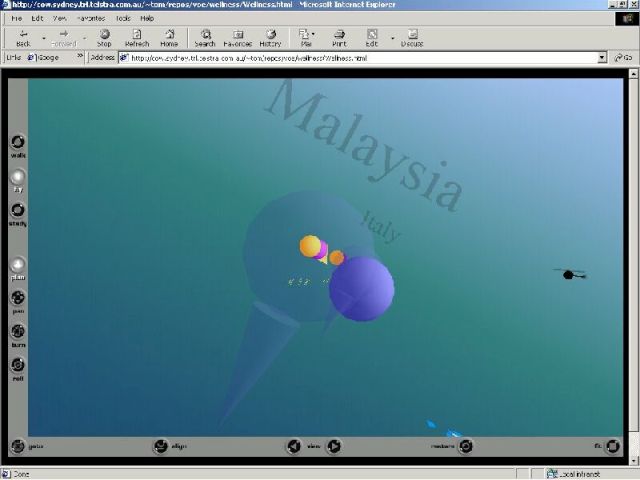The image size is (640, 480).
Task: Click the Refresh toolbar button
Action: [x=137, y=38]
